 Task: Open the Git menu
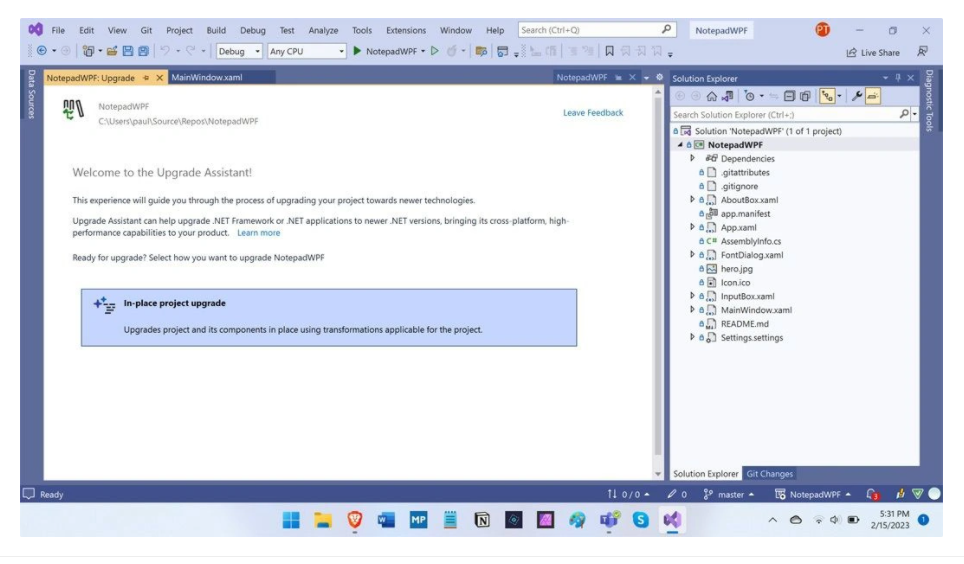pyautogui.click(x=146, y=30)
